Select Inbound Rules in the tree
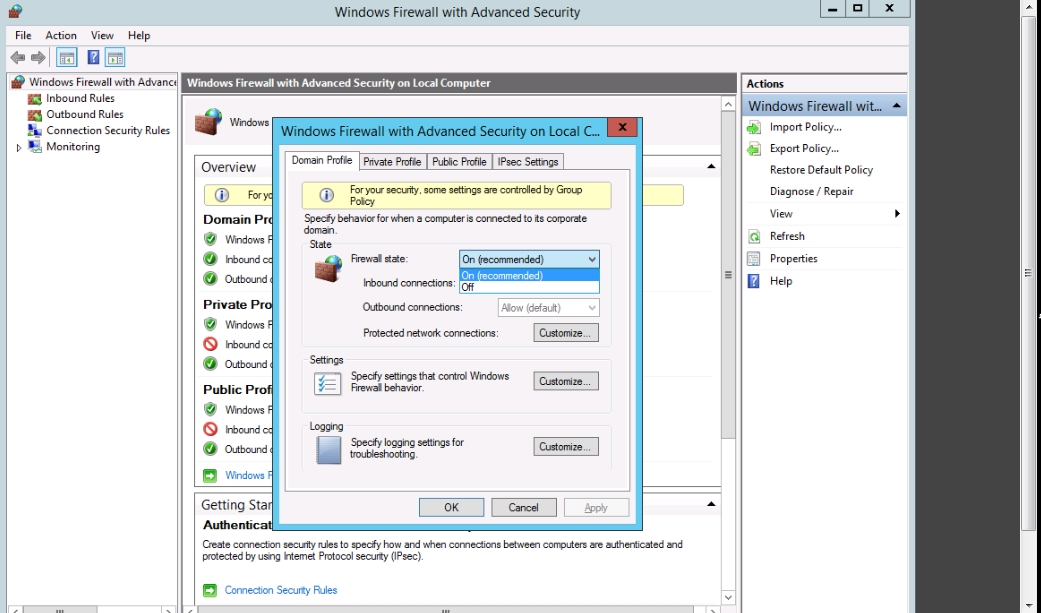 coord(80,98)
